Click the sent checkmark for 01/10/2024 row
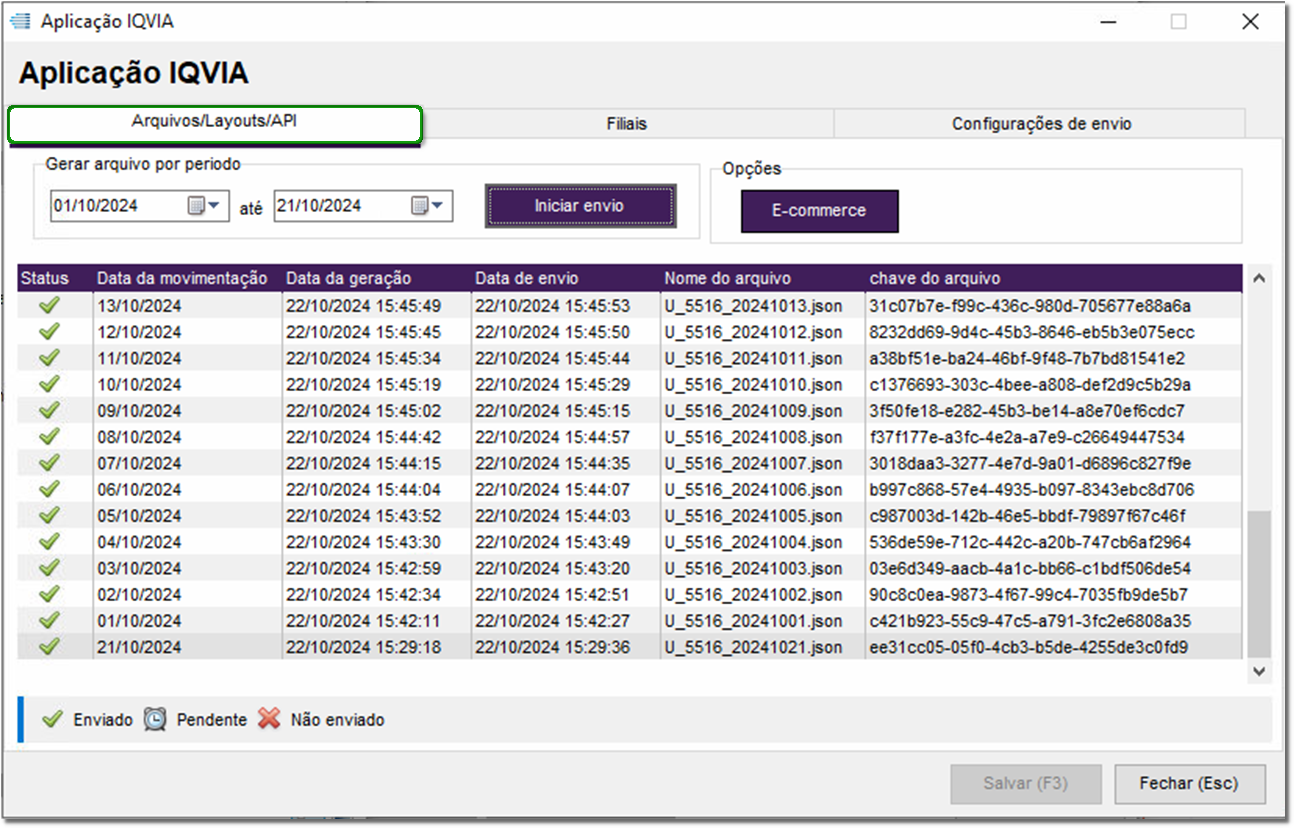Viewport: 1294px width, 828px height. [x=49, y=620]
